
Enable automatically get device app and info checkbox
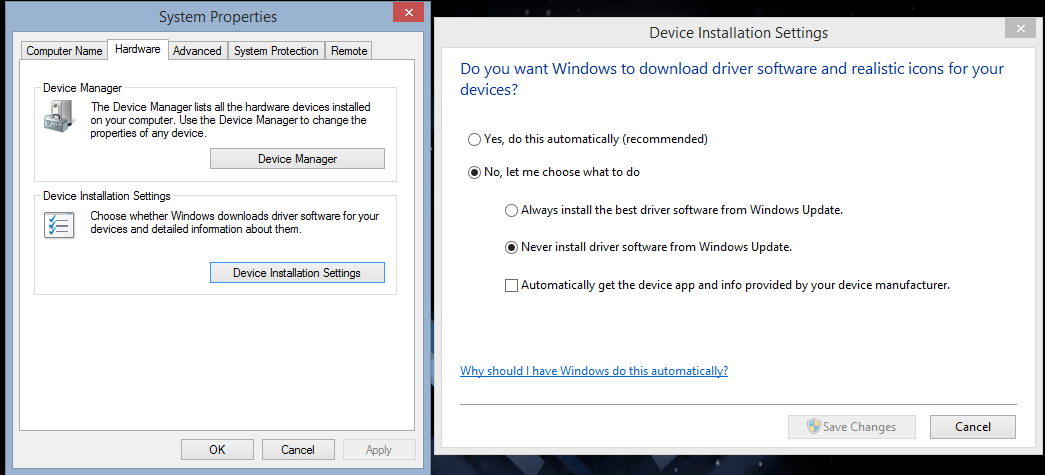point(511,285)
